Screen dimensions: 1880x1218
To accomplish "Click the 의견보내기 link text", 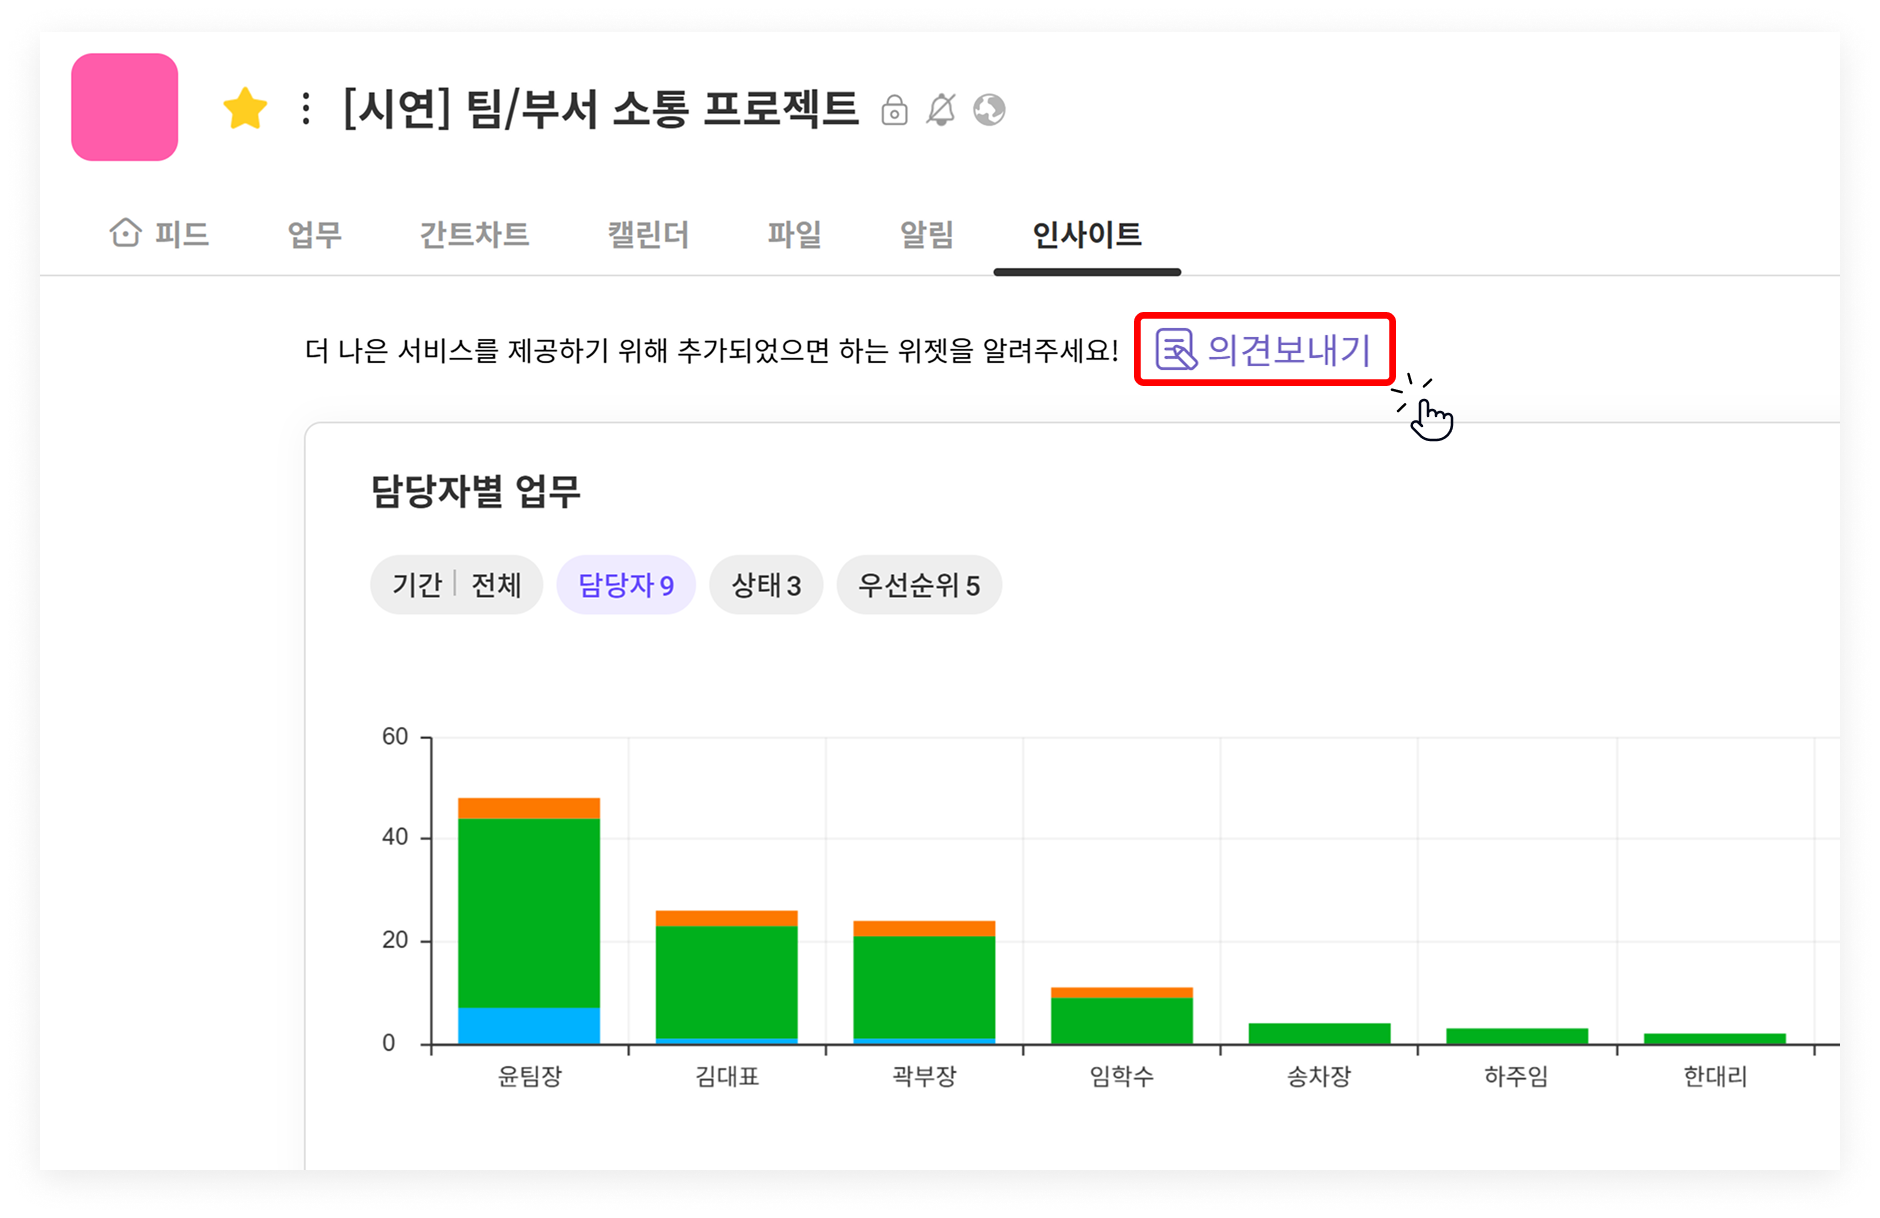I will coord(1289,350).
